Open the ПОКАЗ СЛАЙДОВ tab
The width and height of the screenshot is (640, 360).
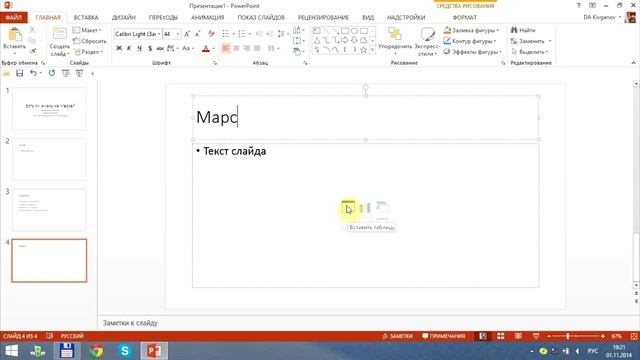261,18
